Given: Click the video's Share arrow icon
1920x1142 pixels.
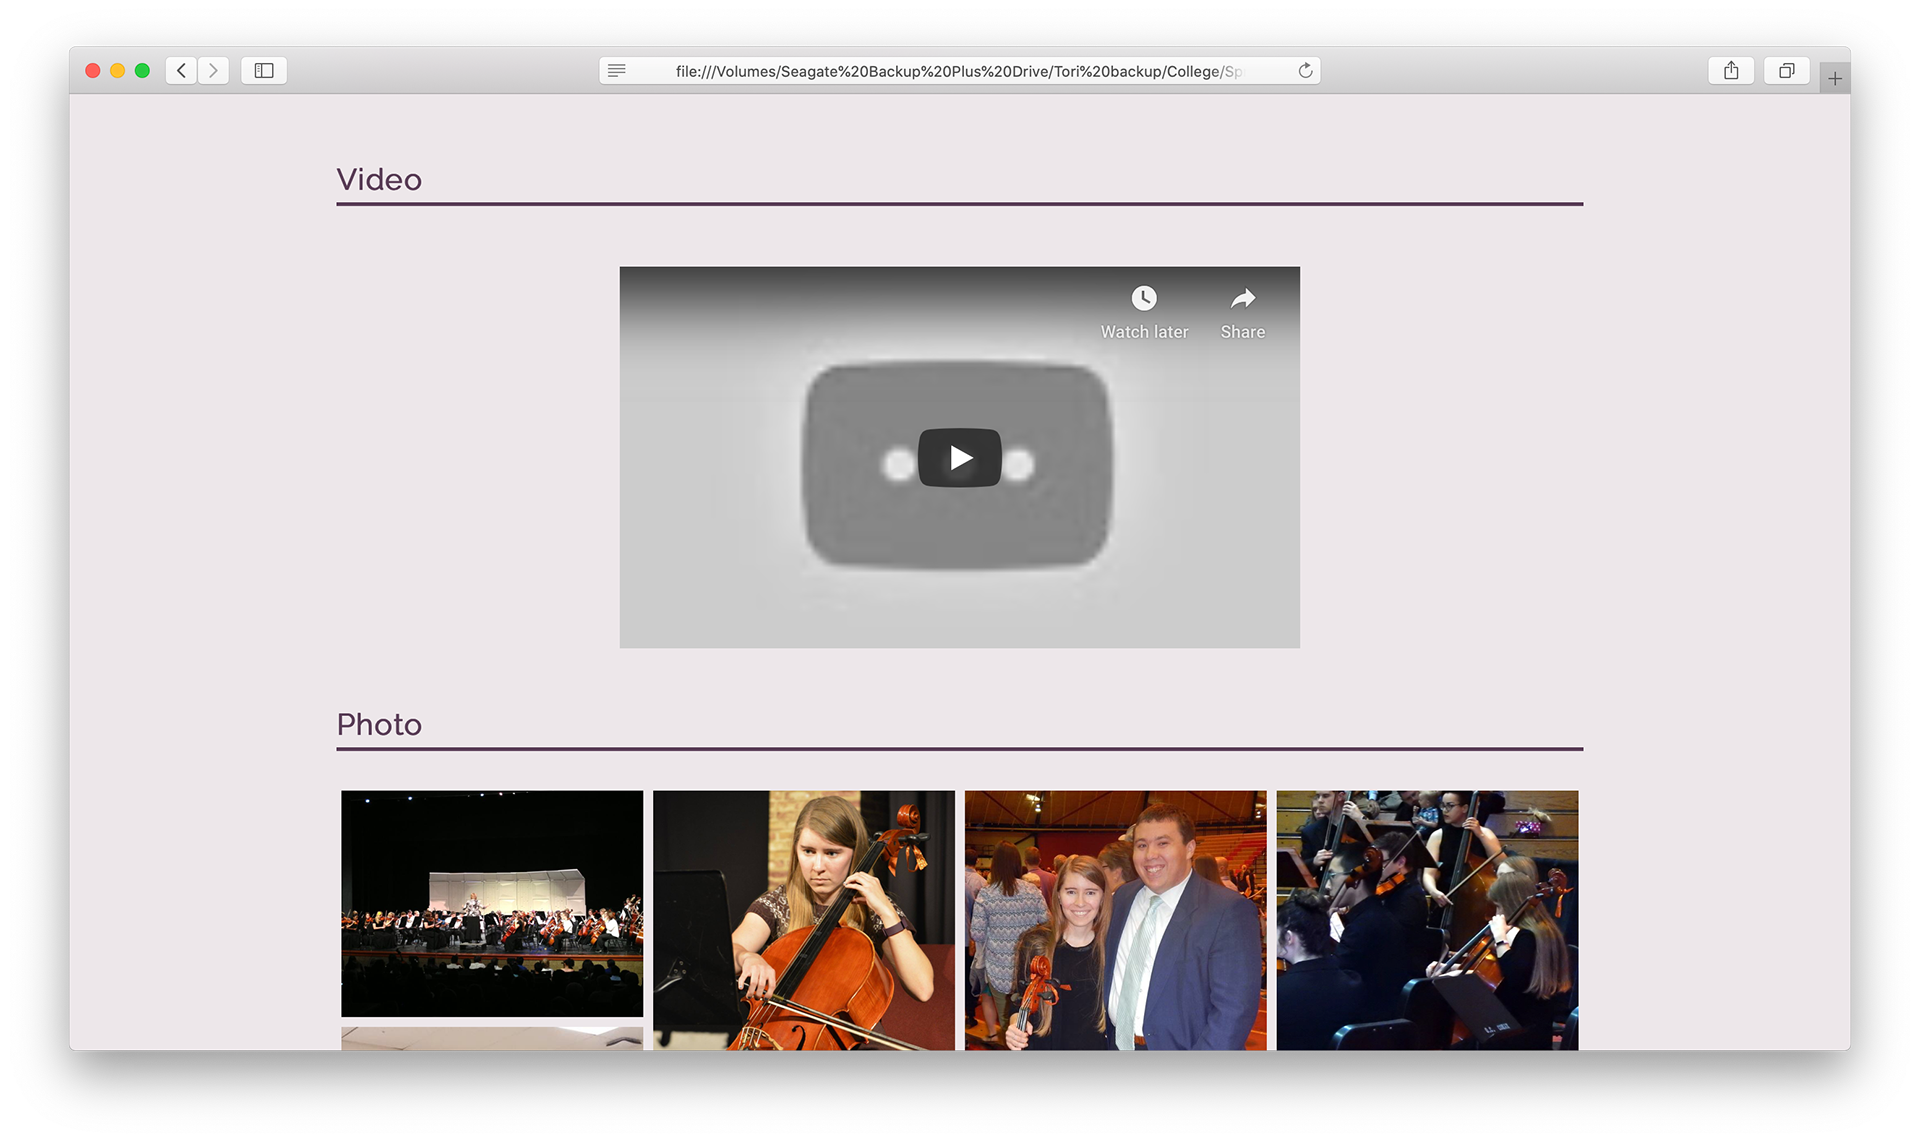Looking at the screenshot, I should pos(1243,298).
